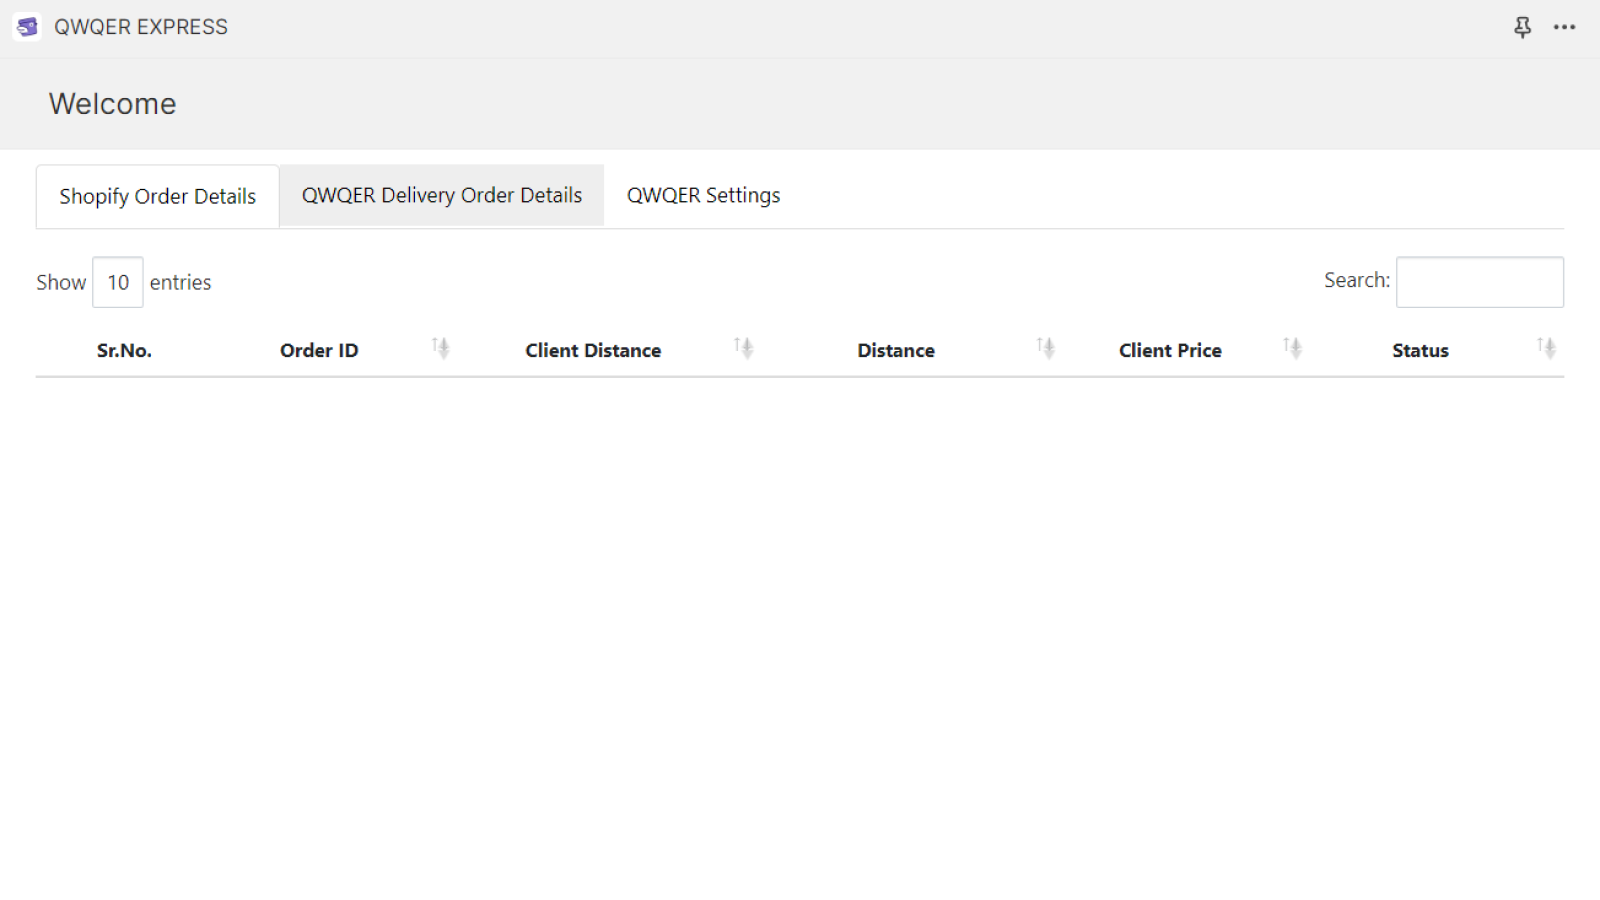The width and height of the screenshot is (1600, 900).
Task: Click the QWQER EXPRESS title text
Action: pyautogui.click(x=141, y=27)
